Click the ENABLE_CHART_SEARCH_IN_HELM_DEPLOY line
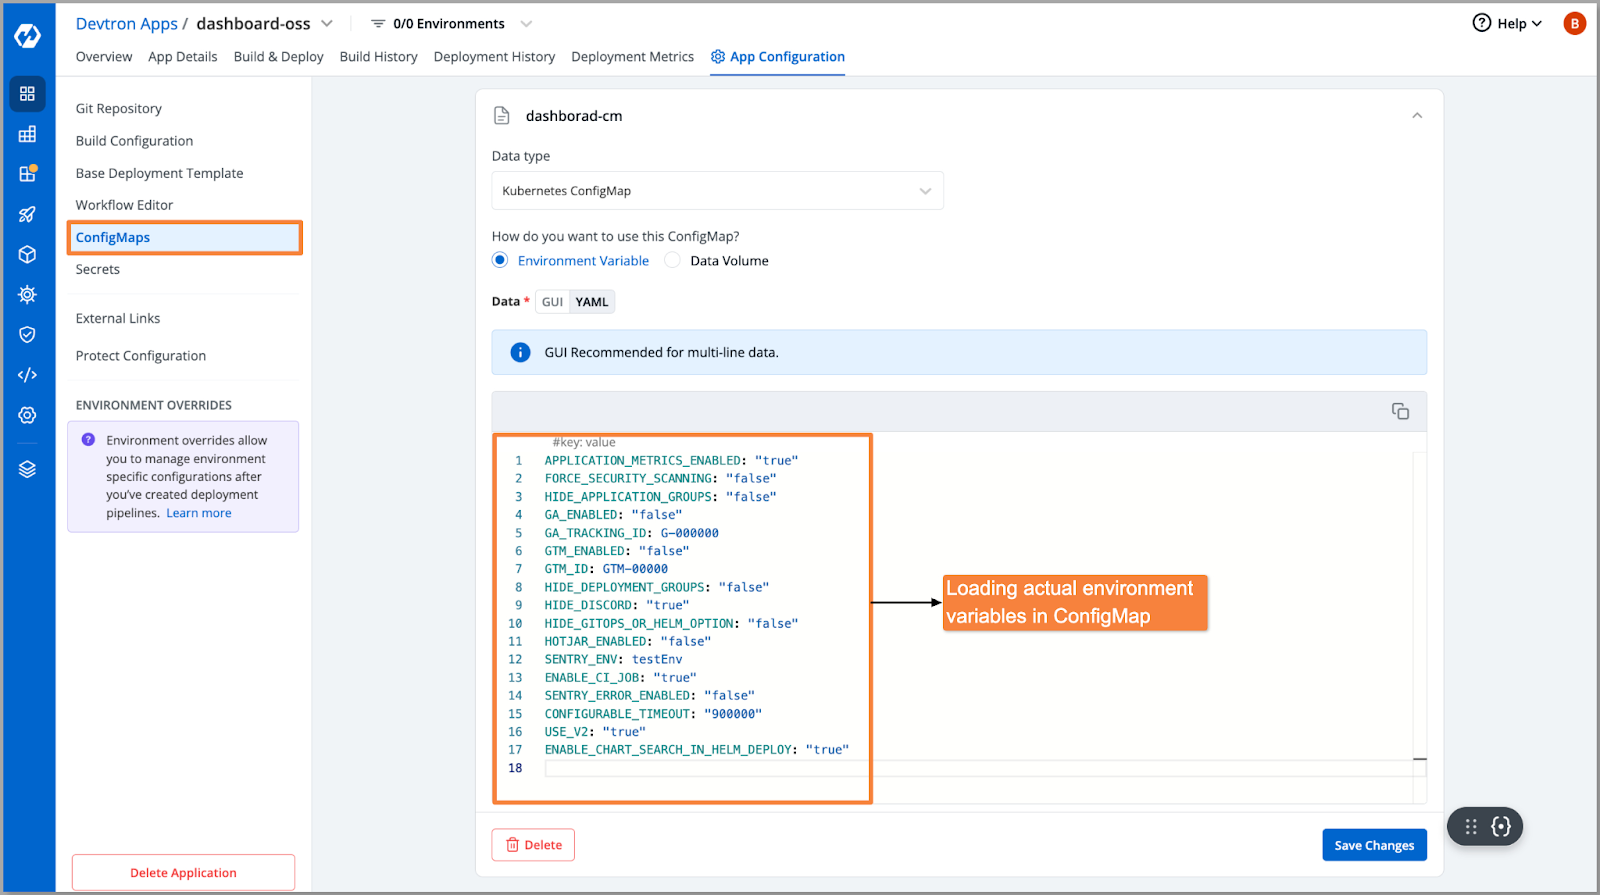Viewport: 1600px width, 895px height. pos(697,750)
